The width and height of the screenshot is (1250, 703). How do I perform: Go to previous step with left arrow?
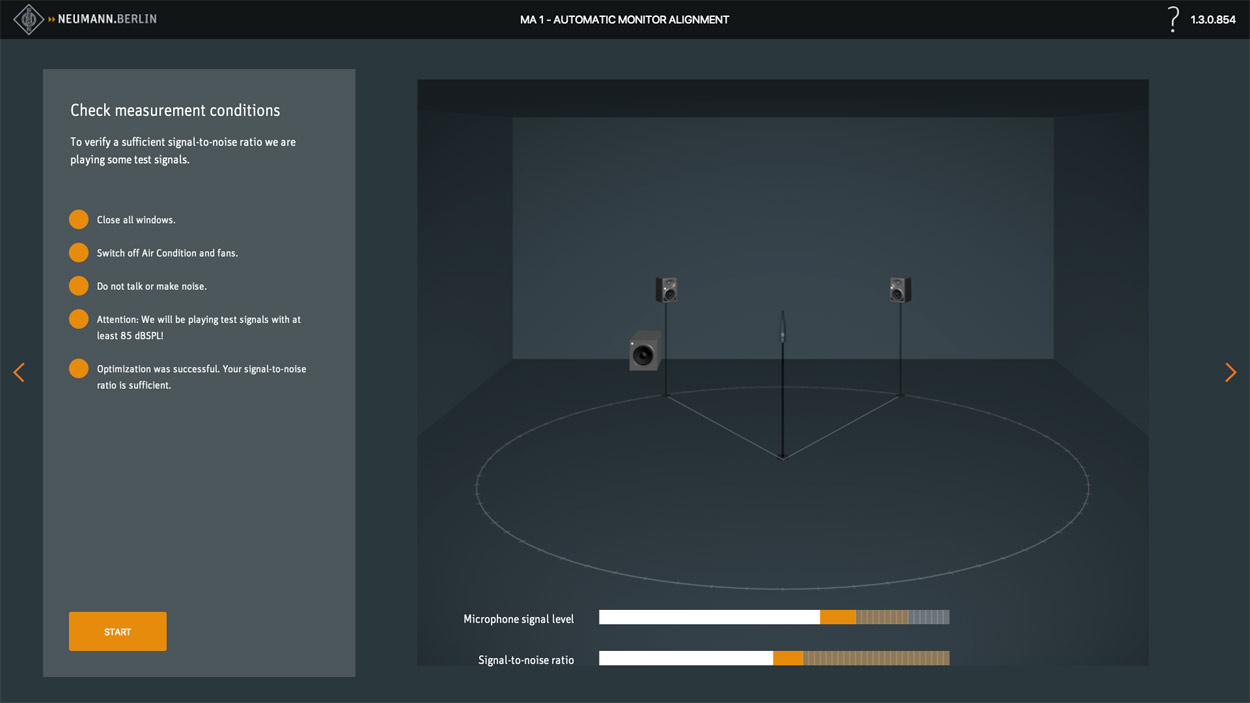(19, 372)
